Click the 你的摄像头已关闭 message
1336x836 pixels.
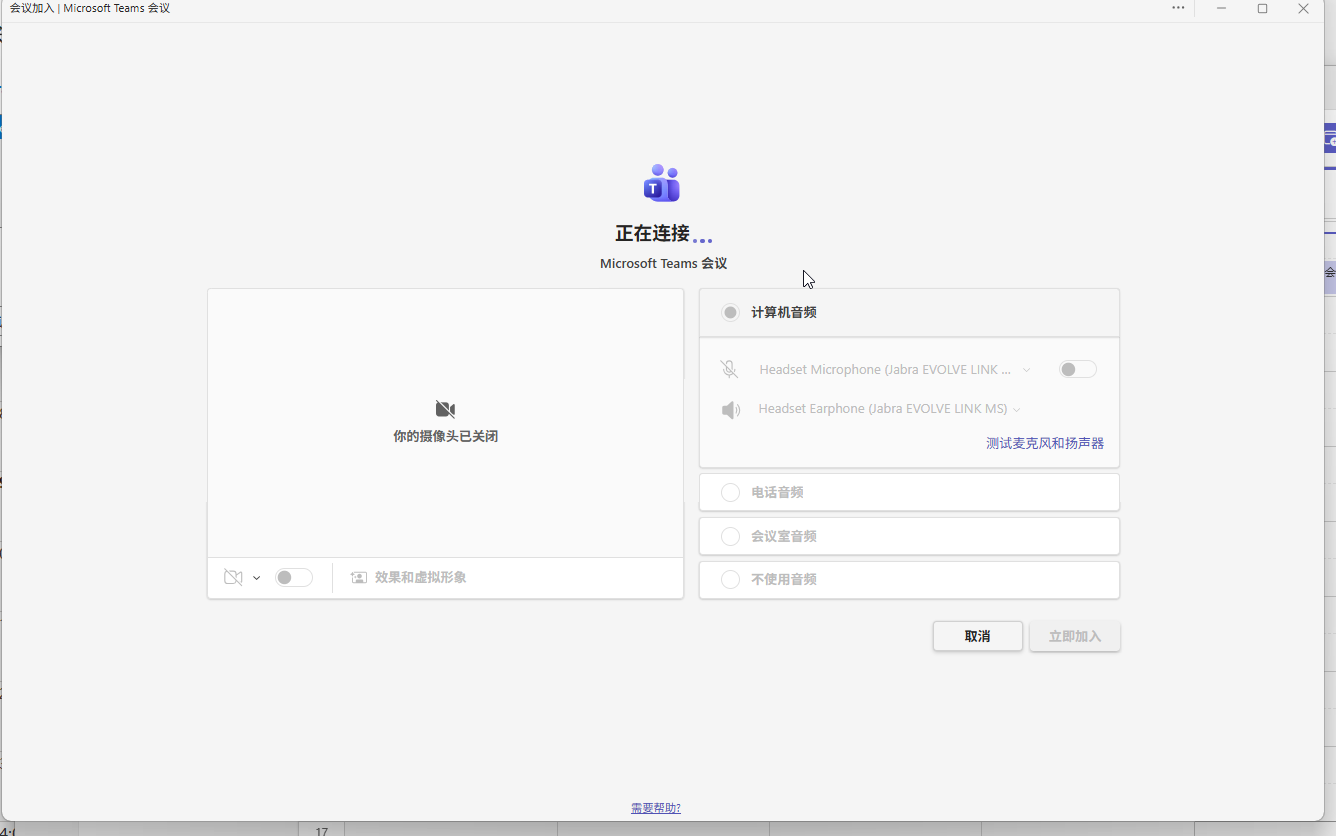pyautogui.click(x=446, y=437)
